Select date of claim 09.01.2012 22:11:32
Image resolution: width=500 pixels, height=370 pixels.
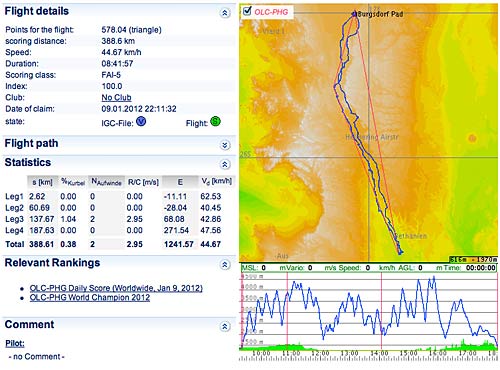point(139,109)
